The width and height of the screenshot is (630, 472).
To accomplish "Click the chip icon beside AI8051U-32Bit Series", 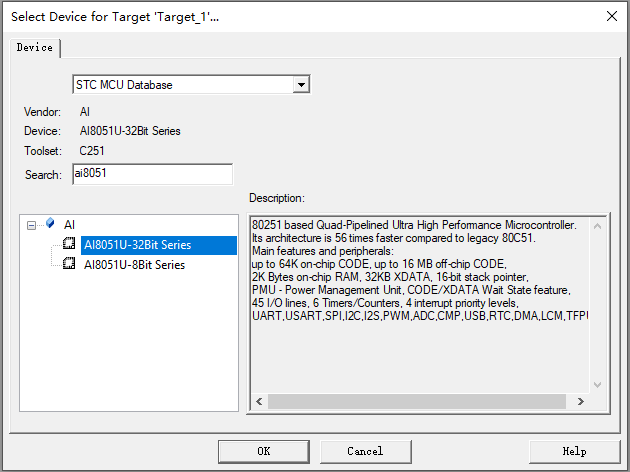I will [69, 243].
